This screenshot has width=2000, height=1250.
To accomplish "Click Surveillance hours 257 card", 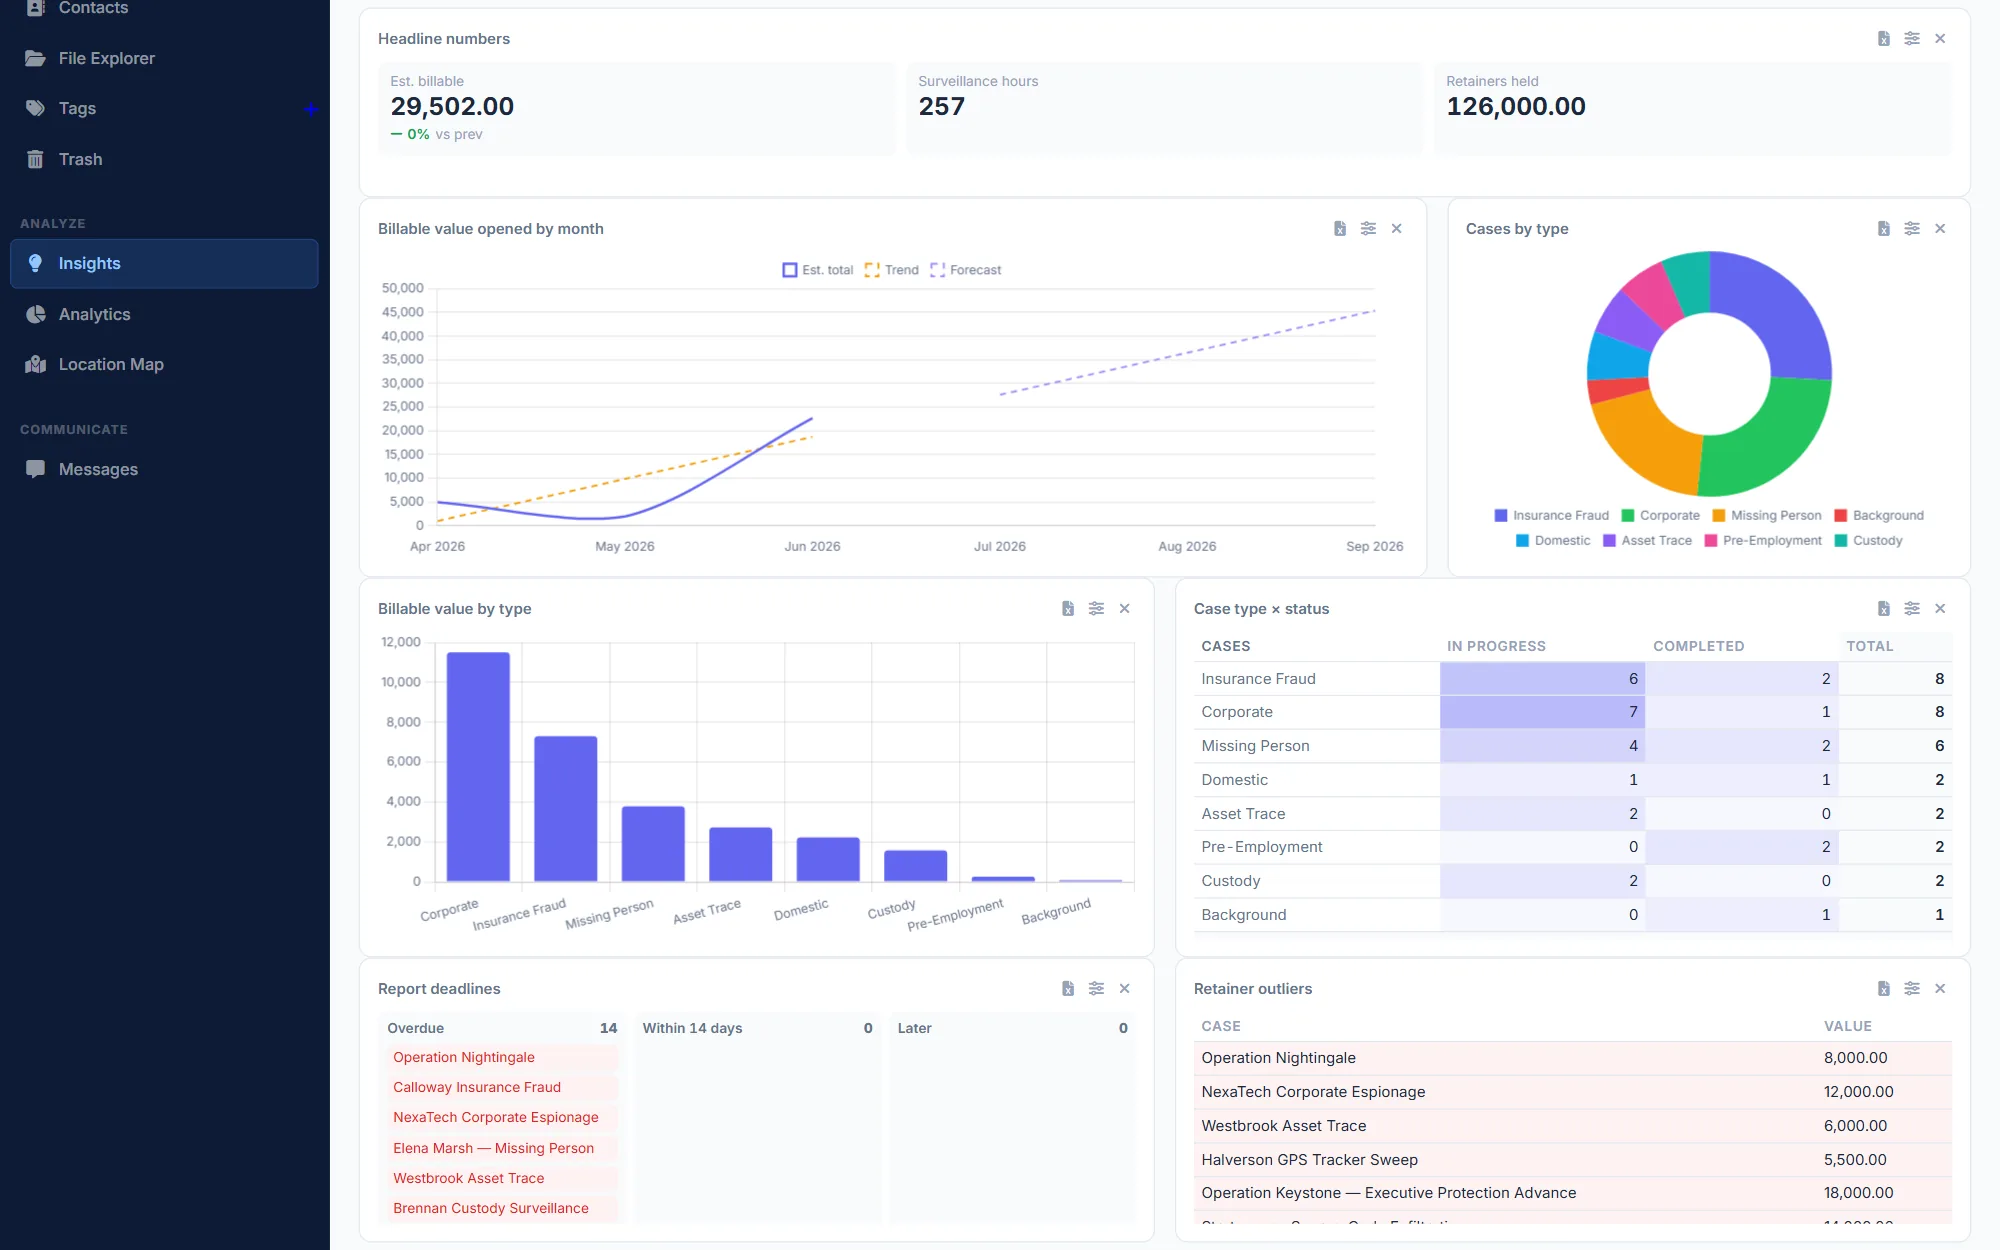I will click(1164, 108).
